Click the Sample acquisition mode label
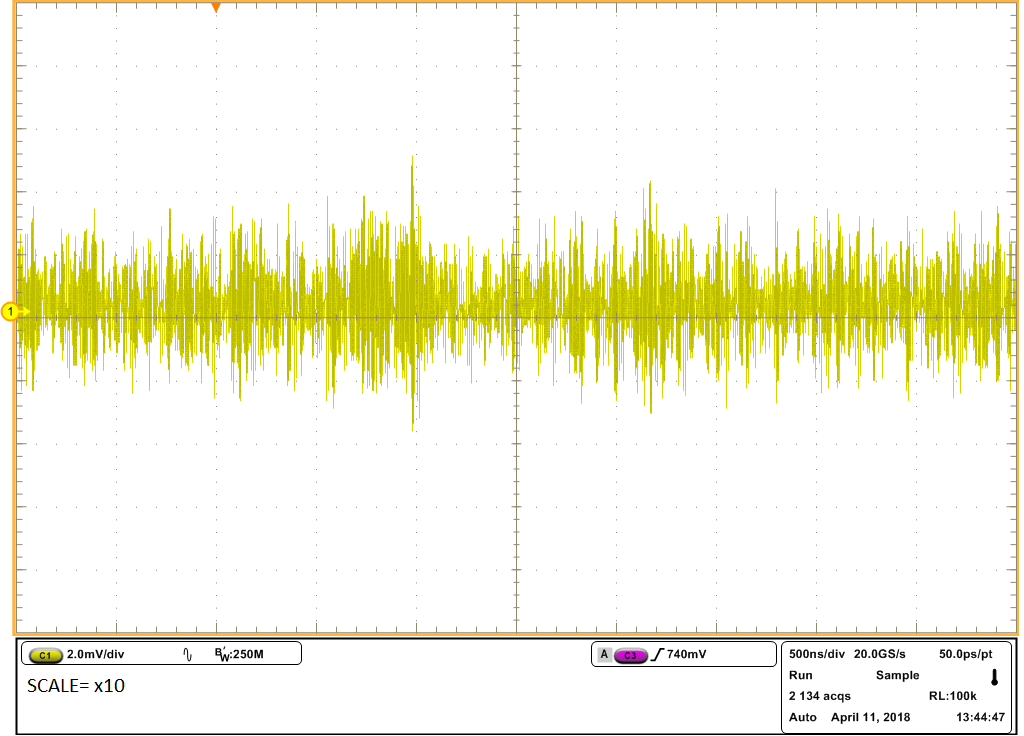Viewport: 1024px width, 736px height. (x=897, y=675)
